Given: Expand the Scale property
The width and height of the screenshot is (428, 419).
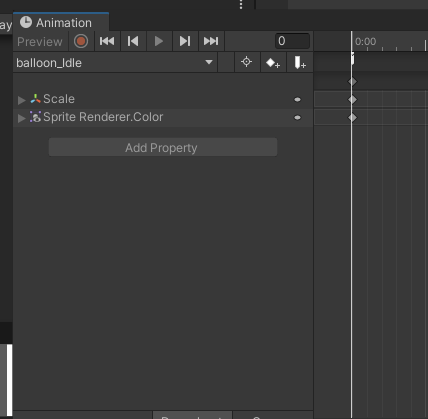Looking at the screenshot, I should (x=22, y=100).
